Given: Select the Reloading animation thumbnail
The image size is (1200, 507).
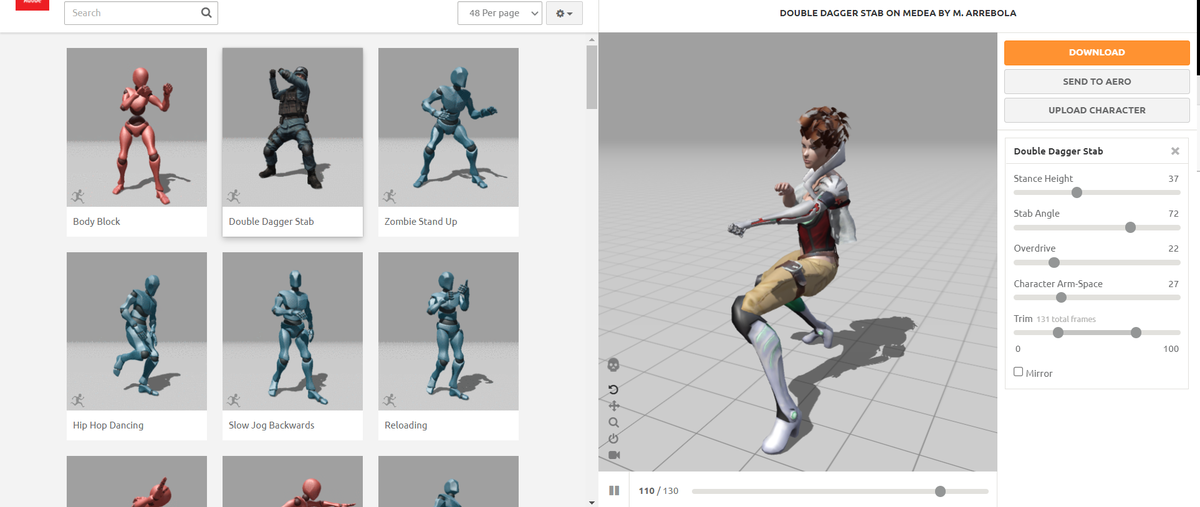Looking at the screenshot, I should tap(449, 331).
